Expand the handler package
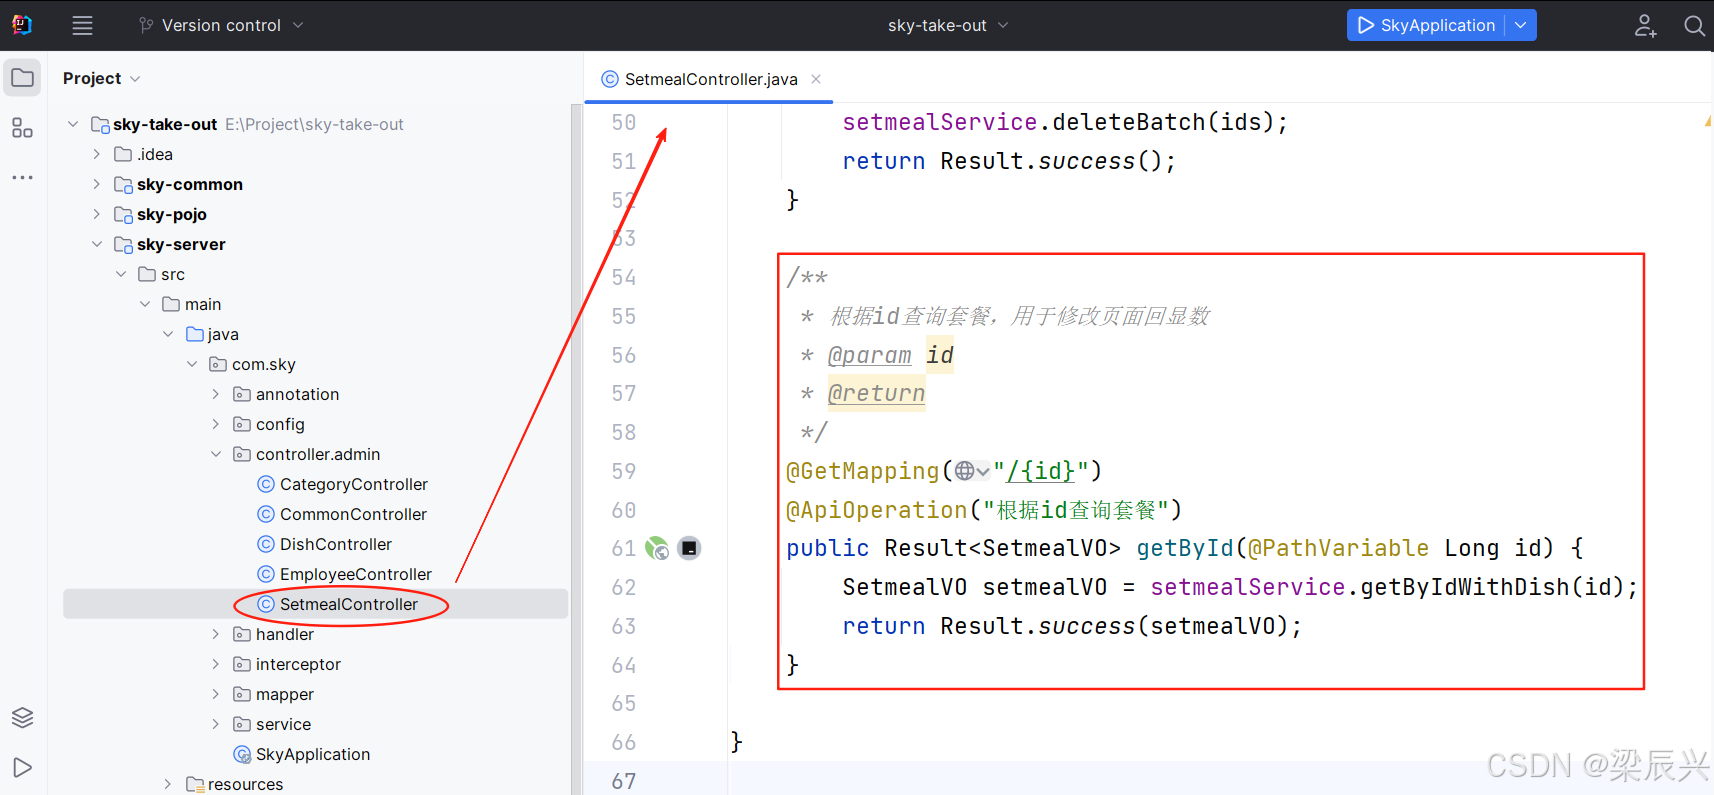 click(x=216, y=634)
